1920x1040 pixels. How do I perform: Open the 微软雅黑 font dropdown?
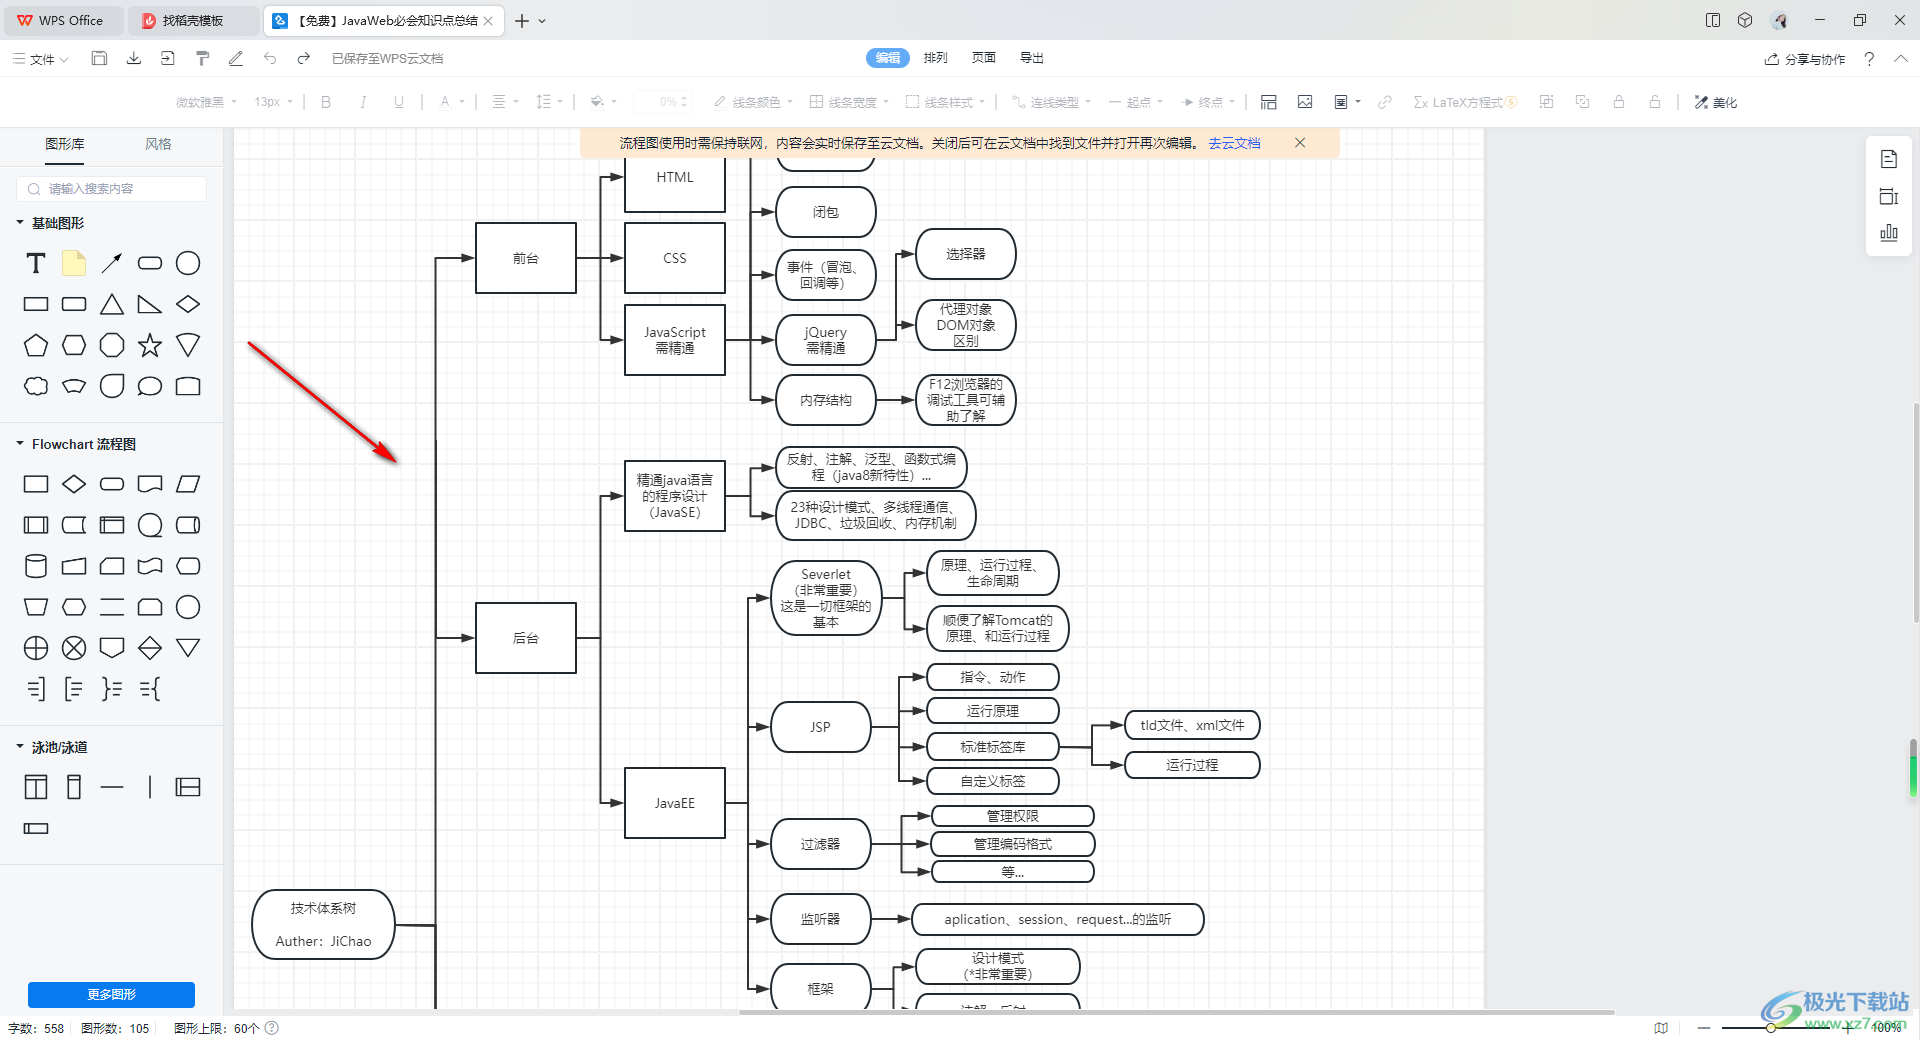[206, 102]
